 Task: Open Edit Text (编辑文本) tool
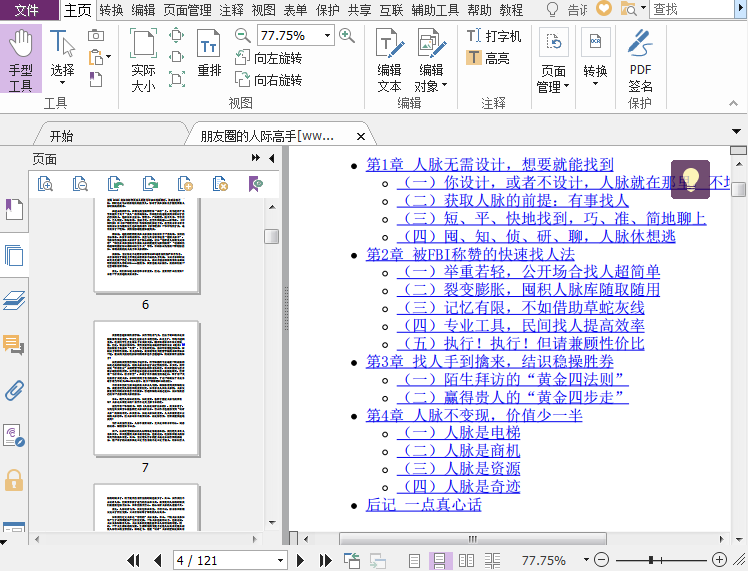click(390, 60)
